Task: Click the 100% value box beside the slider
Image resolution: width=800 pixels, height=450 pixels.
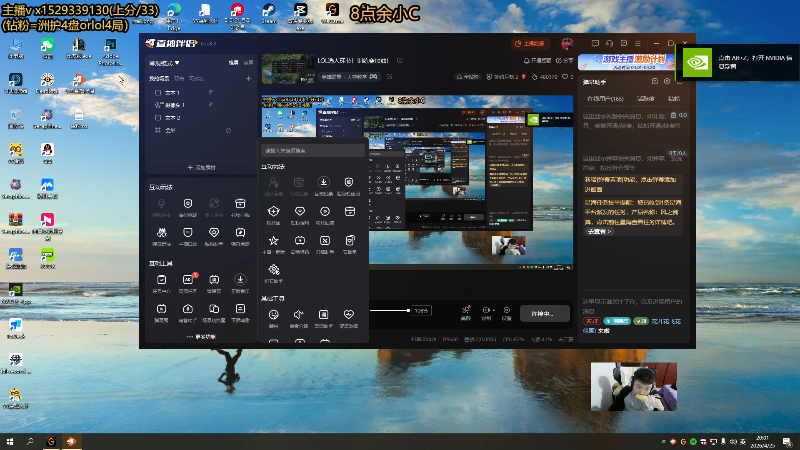Action: [x=421, y=311]
